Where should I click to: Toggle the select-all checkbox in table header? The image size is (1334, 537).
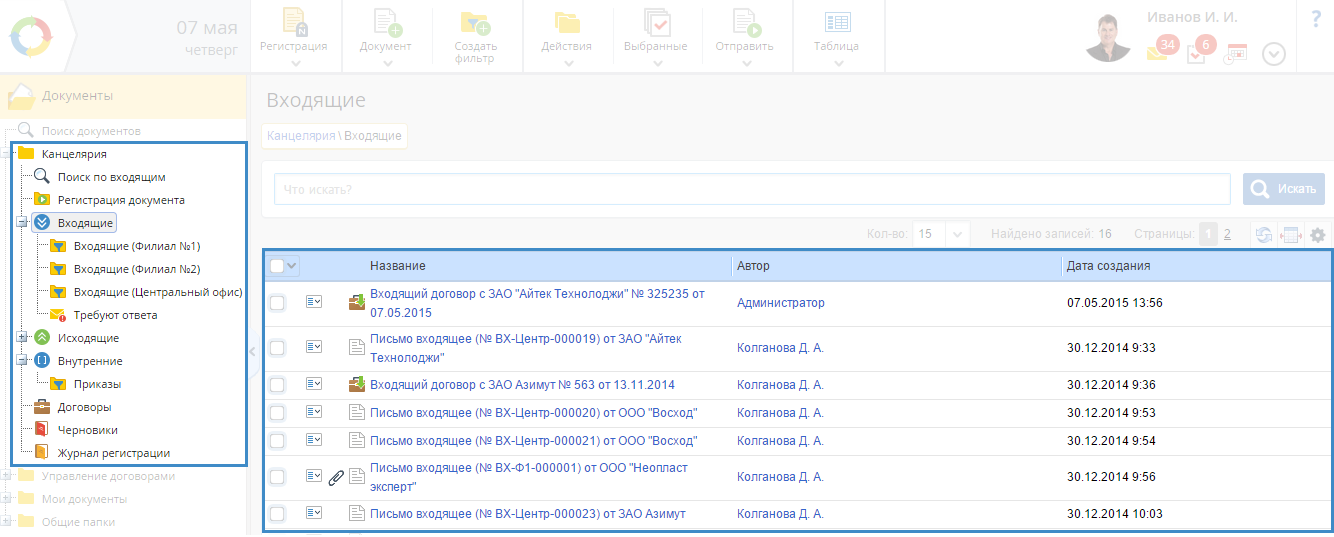277,266
